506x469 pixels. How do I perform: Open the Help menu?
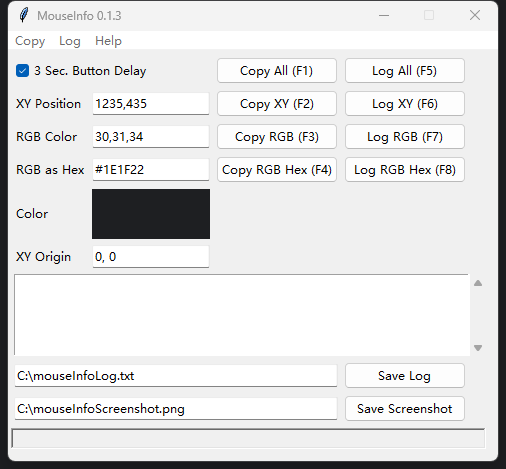click(108, 41)
